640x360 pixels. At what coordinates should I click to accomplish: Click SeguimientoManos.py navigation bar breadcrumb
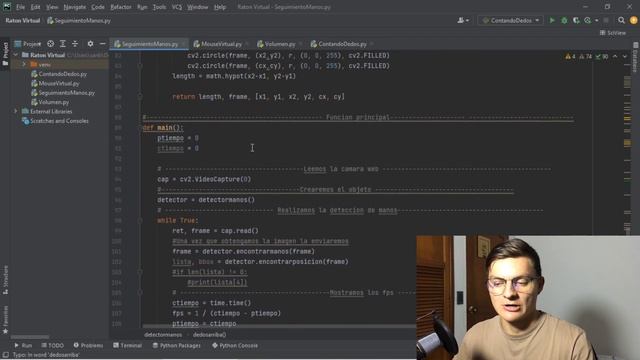[79, 20]
